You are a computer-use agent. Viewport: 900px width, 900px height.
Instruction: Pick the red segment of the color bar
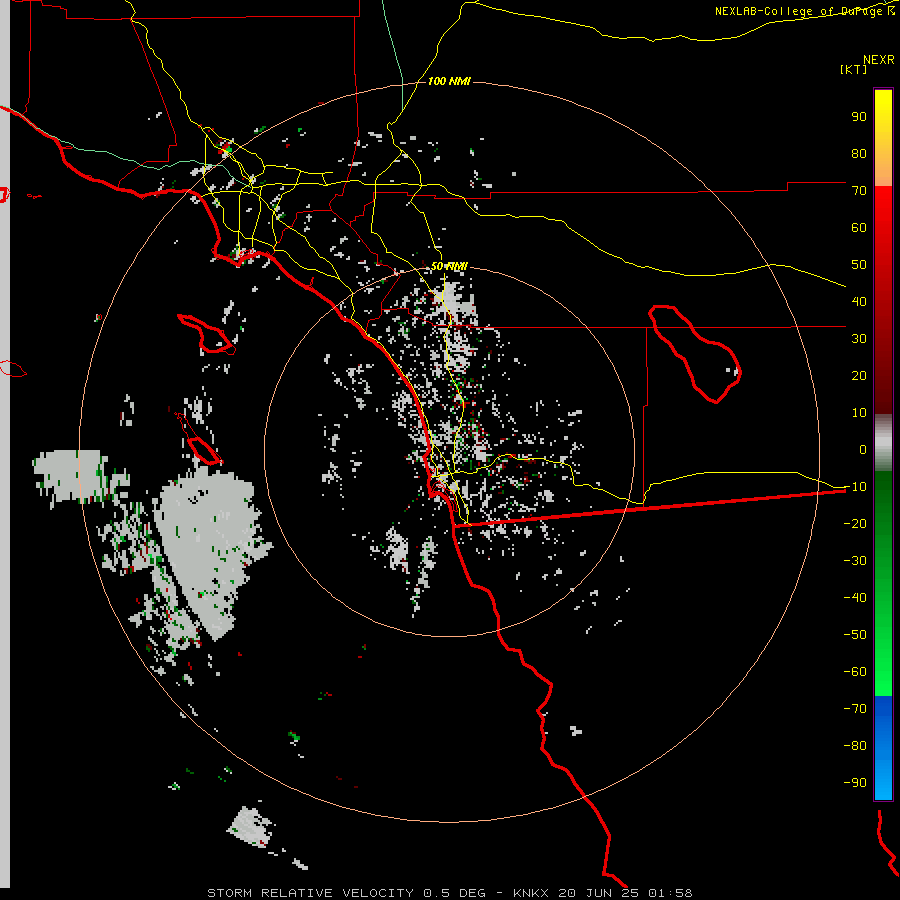click(x=883, y=300)
